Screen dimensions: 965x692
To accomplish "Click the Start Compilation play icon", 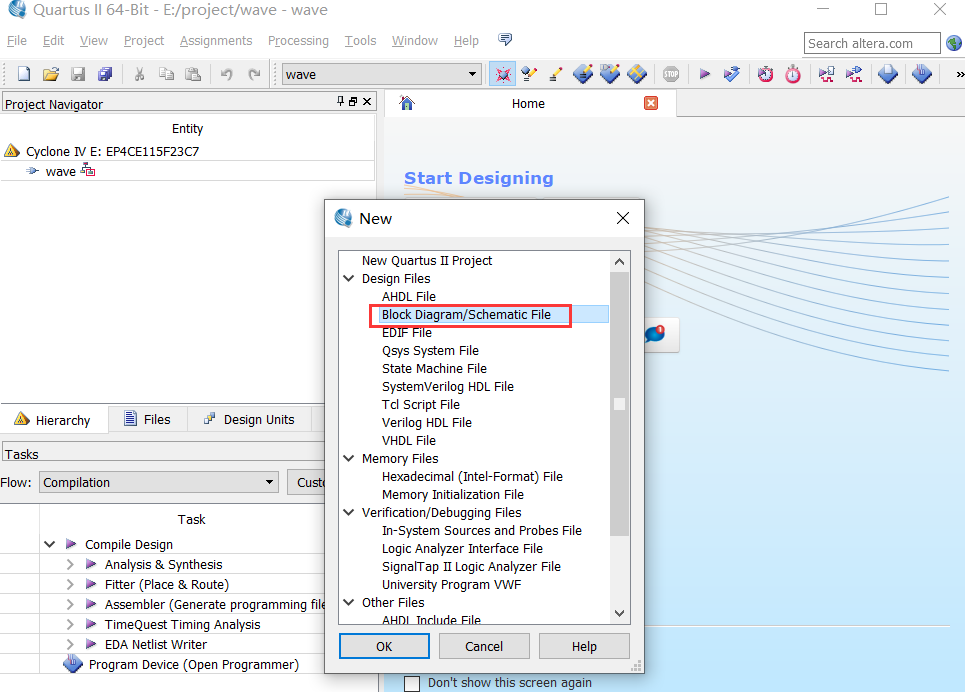I will click(705, 74).
